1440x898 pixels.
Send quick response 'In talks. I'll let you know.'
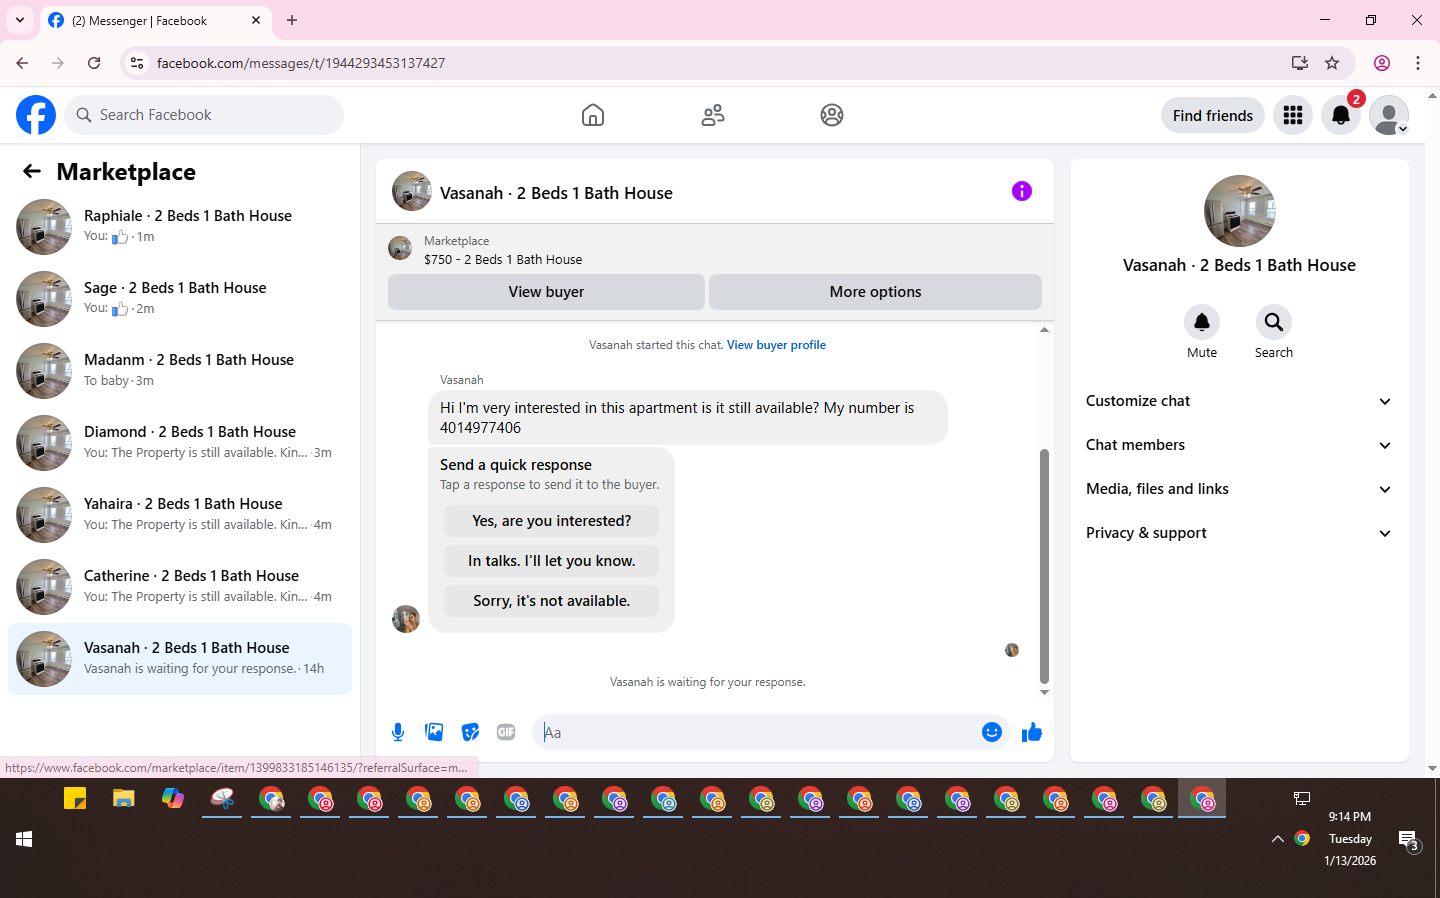pyautogui.click(x=551, y=561)
